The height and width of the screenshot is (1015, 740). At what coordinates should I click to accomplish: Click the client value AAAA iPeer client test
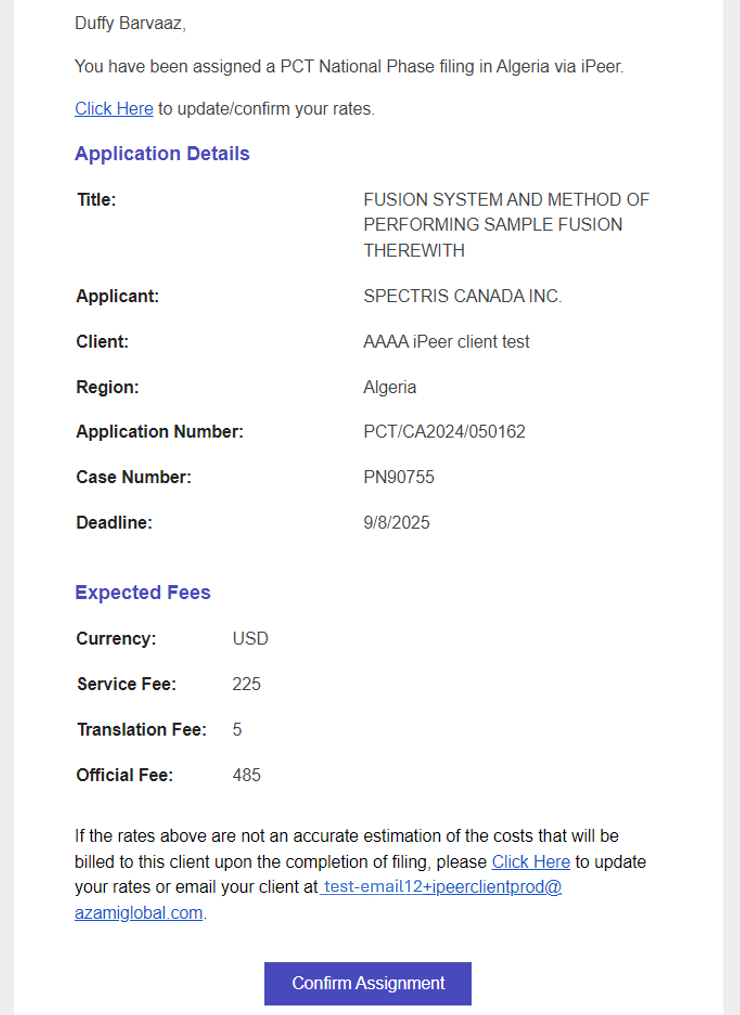coord(446,342)
